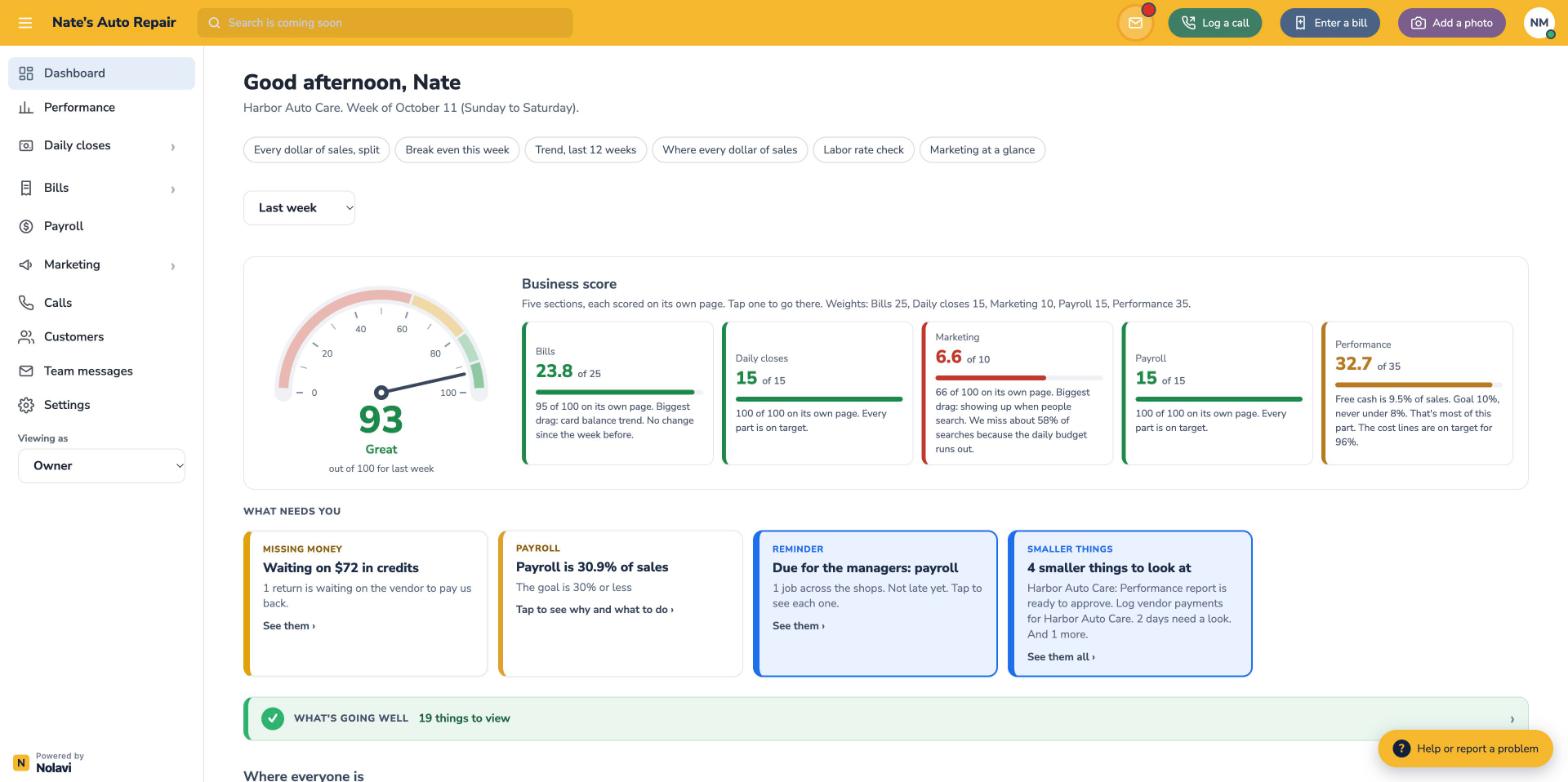Click the Nolavi logo icon
The image size is (1568, 782).
tap(20, 763)
